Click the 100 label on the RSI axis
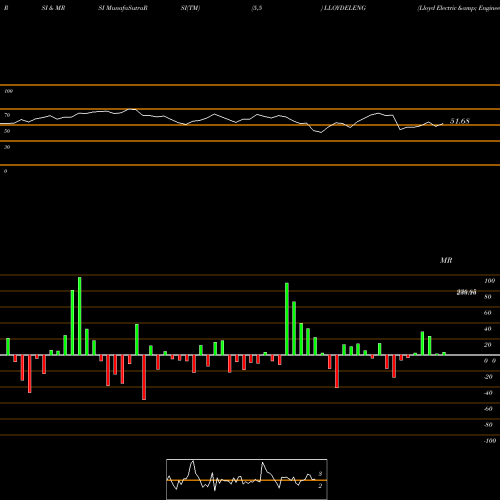500x500 pixels. coord(8,91)
